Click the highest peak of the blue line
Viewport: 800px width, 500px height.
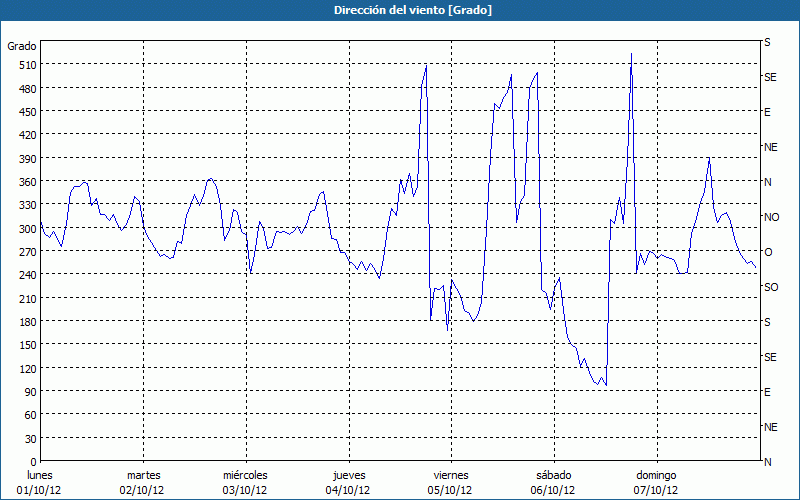click(x=631, y=54)
